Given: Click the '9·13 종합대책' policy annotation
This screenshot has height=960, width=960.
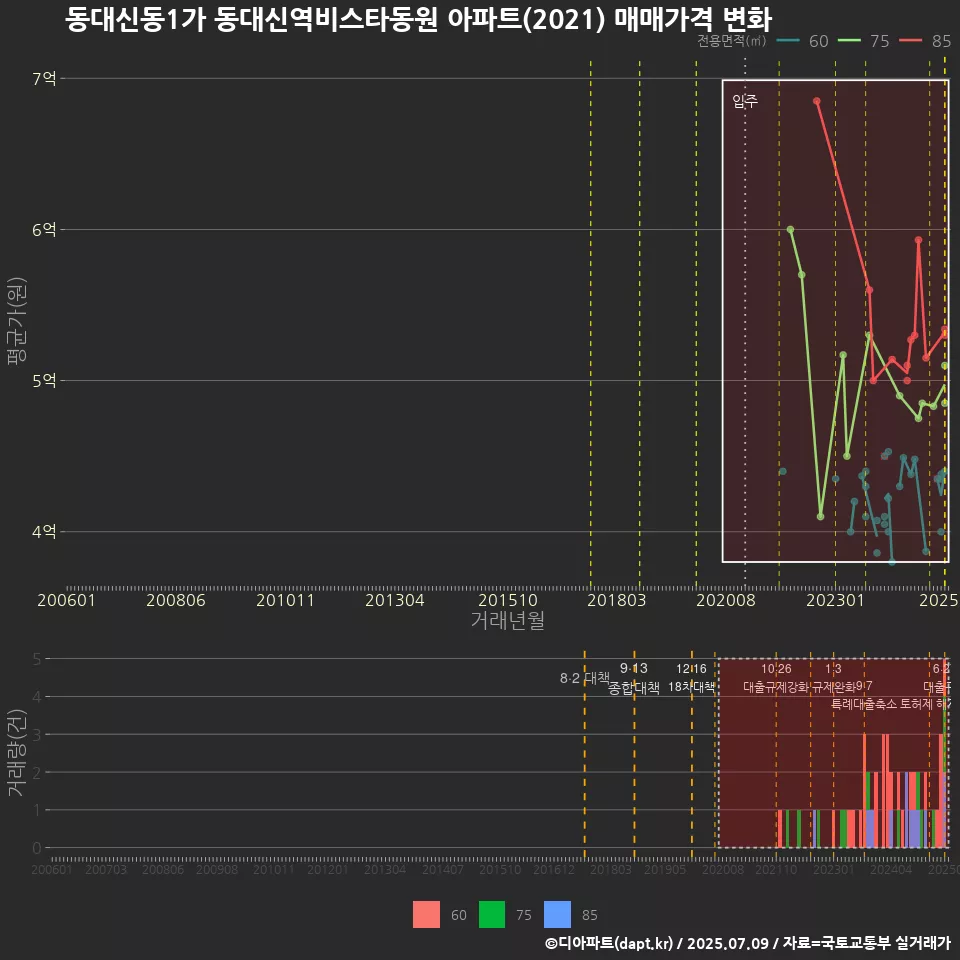Looking at the screenshot, I should (634, 678).
